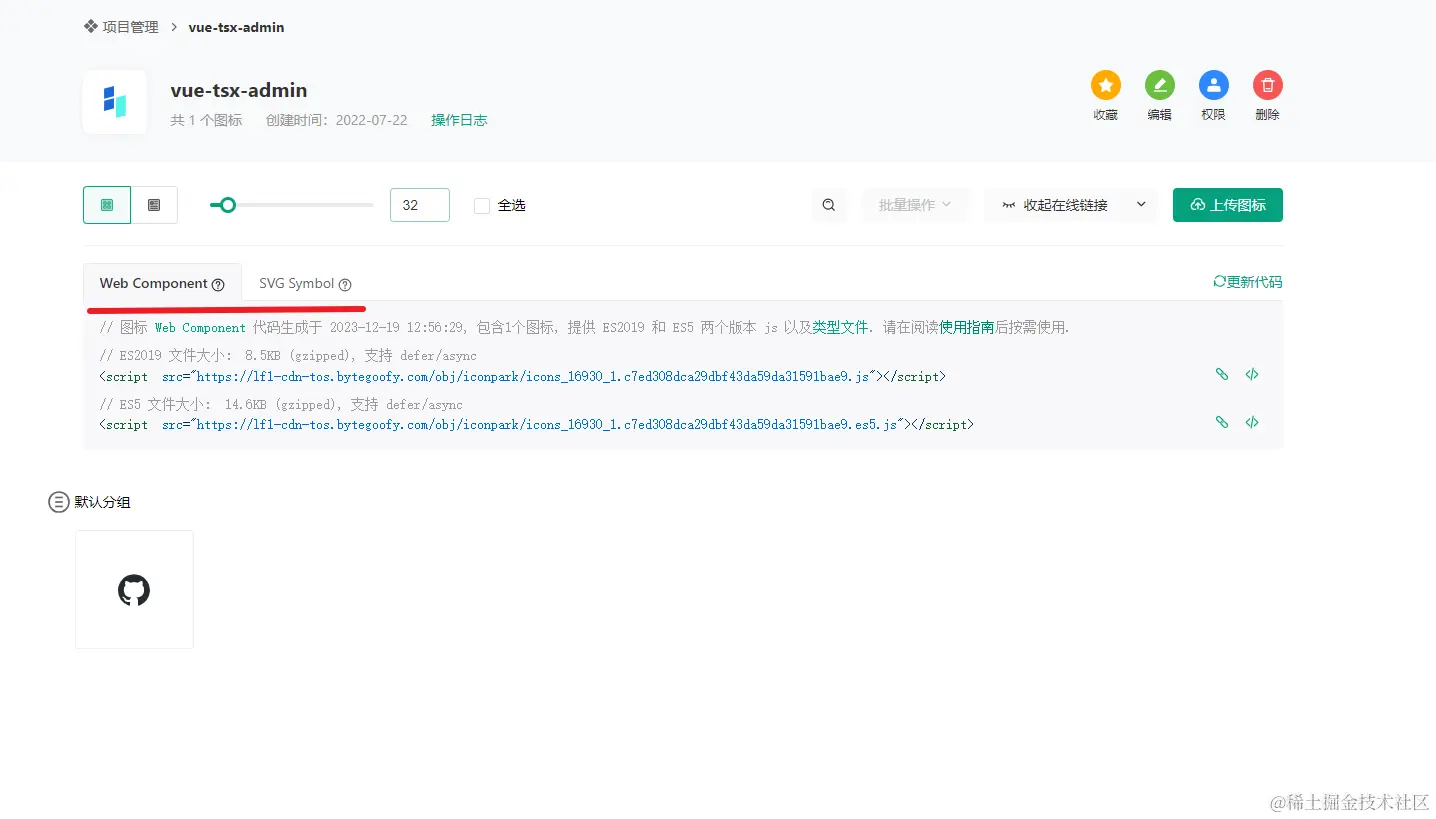
Task: Click 创建时间 2022-07-22 text
Action: [x=336, y=120]
